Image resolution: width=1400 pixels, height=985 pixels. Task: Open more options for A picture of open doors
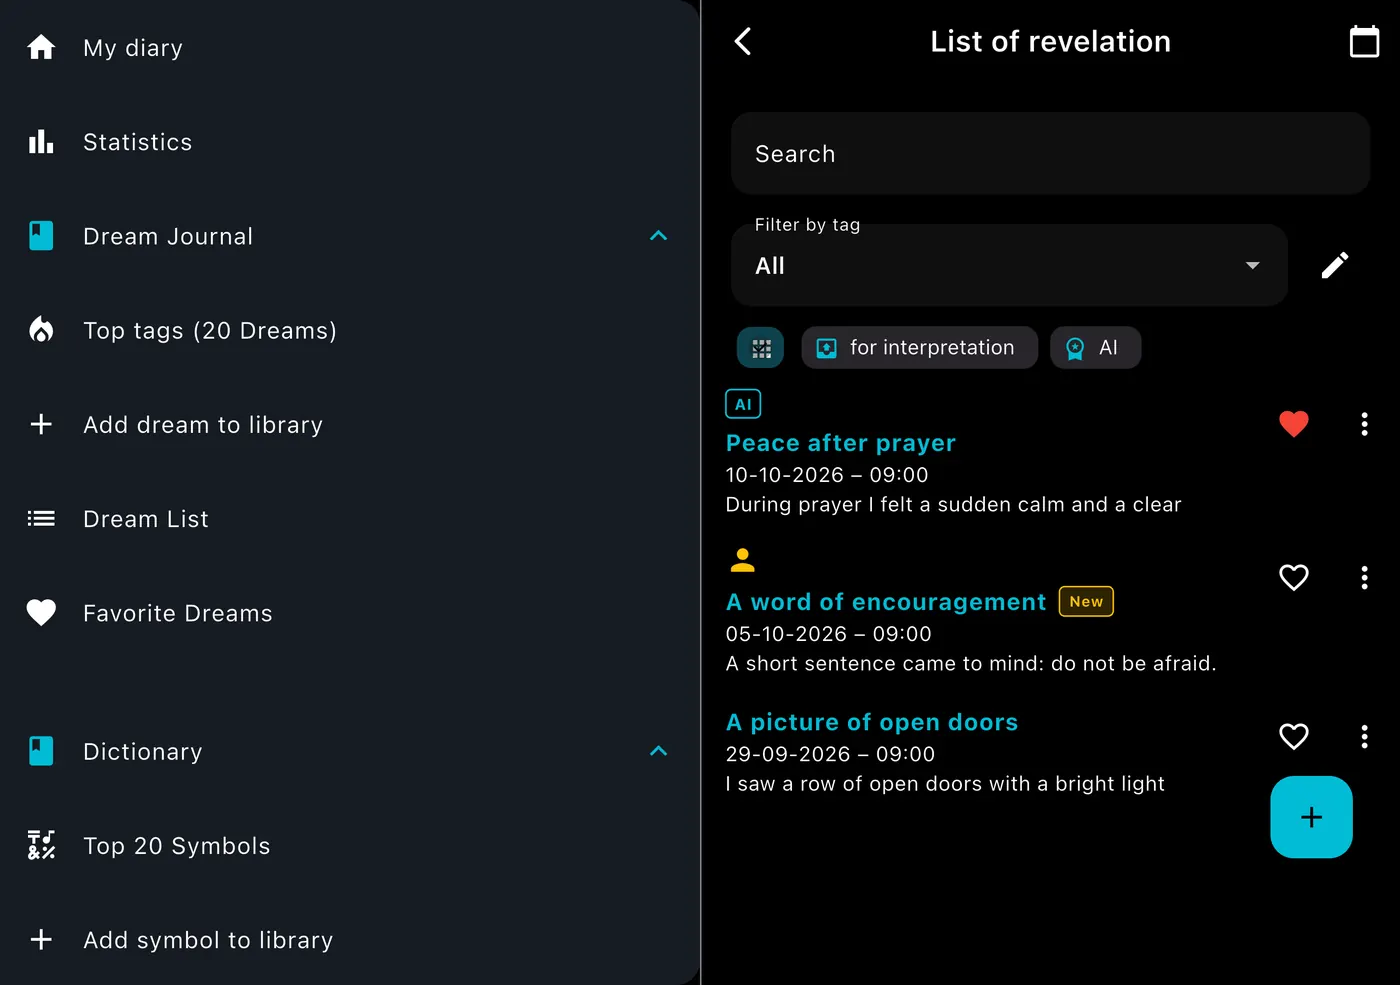click(1364, 737)
